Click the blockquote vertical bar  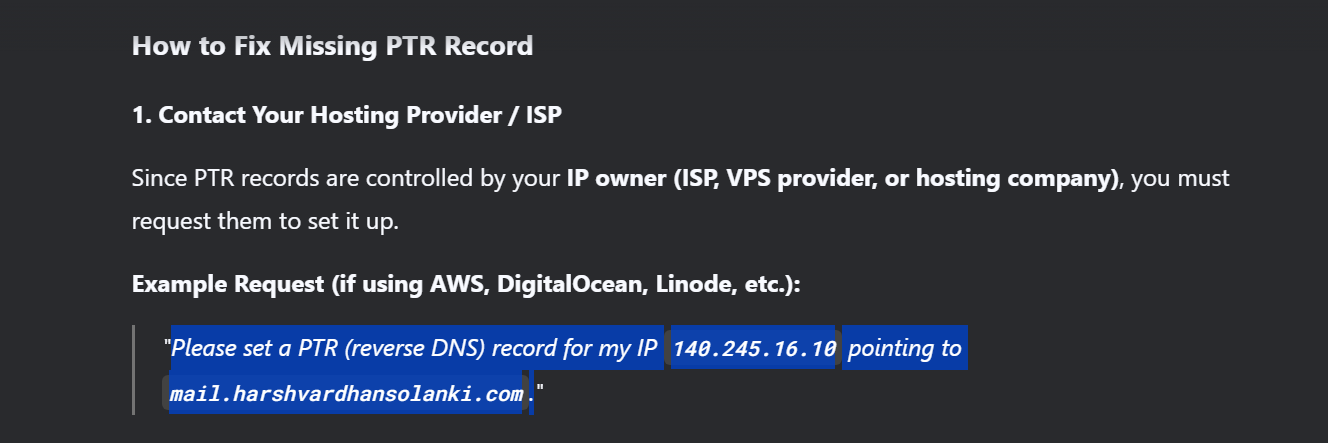tap(133, 369)
